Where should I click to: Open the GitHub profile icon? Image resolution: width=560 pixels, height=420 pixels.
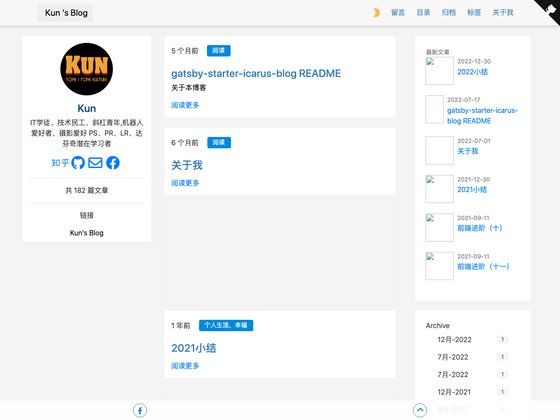[78, 163]
